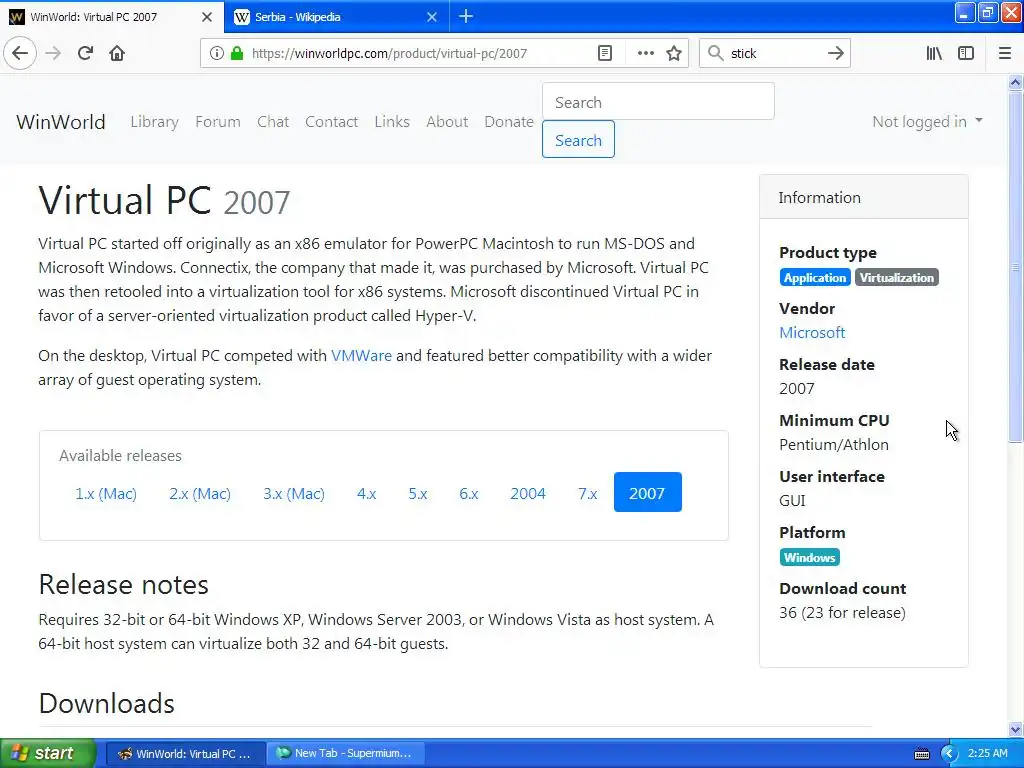
Task: Open the Microsoft vendor link
Action: [812, 333]
